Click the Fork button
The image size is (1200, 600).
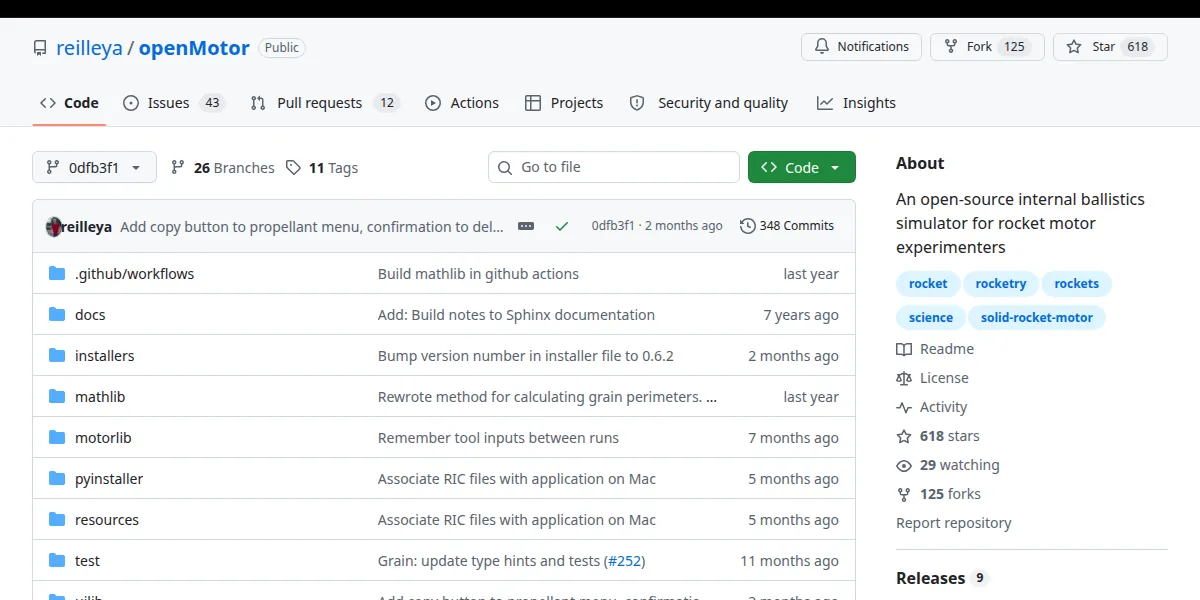pos(987,47)
